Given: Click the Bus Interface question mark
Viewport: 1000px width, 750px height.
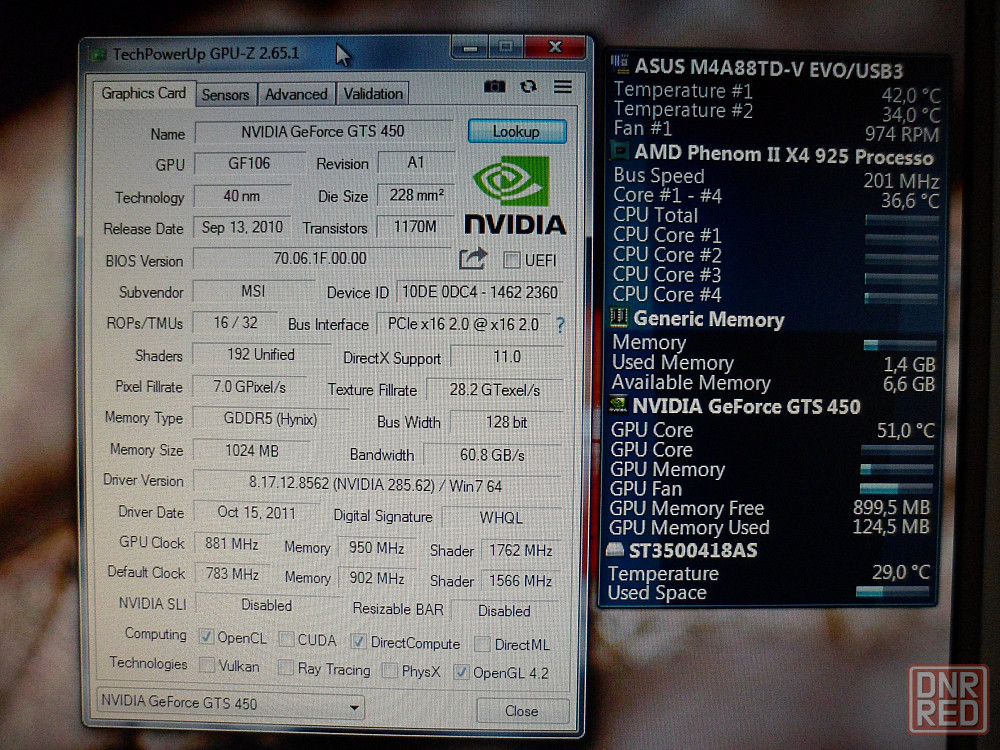Looking at the screenshot, I should pyautogui.click(x=560, y=325).
